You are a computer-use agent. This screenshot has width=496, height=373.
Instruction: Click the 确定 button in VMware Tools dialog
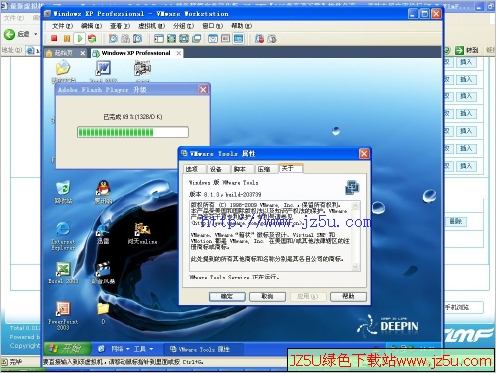point(227,296)
